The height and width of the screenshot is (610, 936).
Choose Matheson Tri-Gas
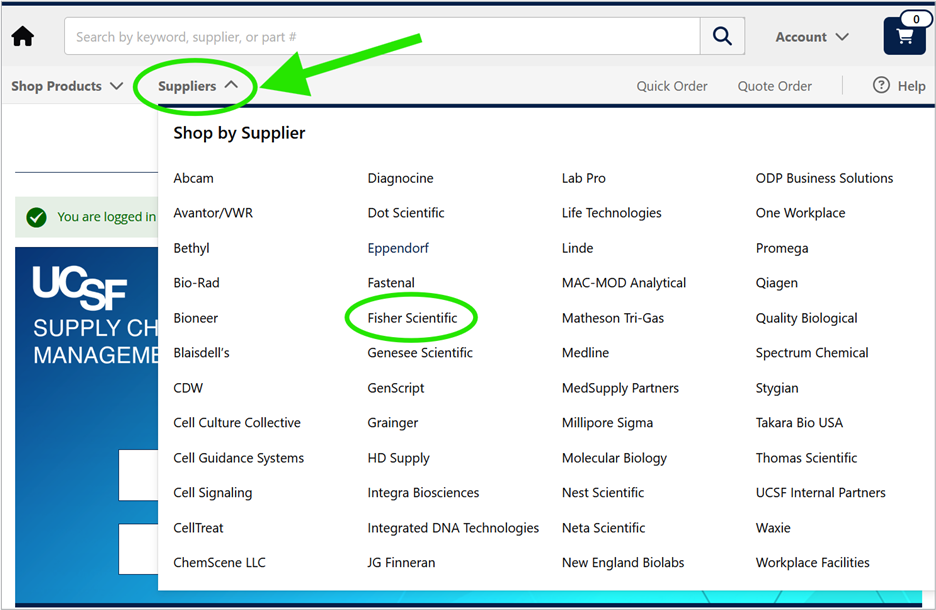point(612,318)
